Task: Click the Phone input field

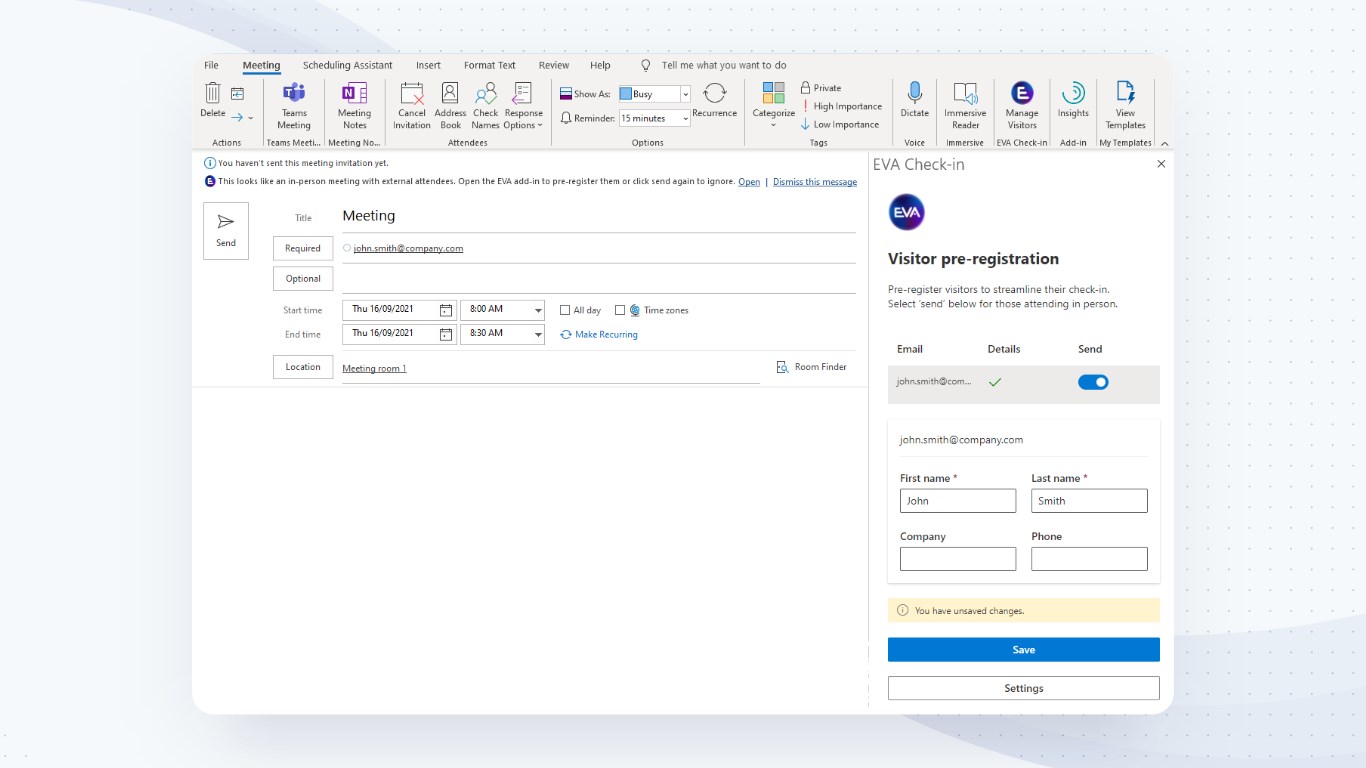Action: (x=1089, y=559)
